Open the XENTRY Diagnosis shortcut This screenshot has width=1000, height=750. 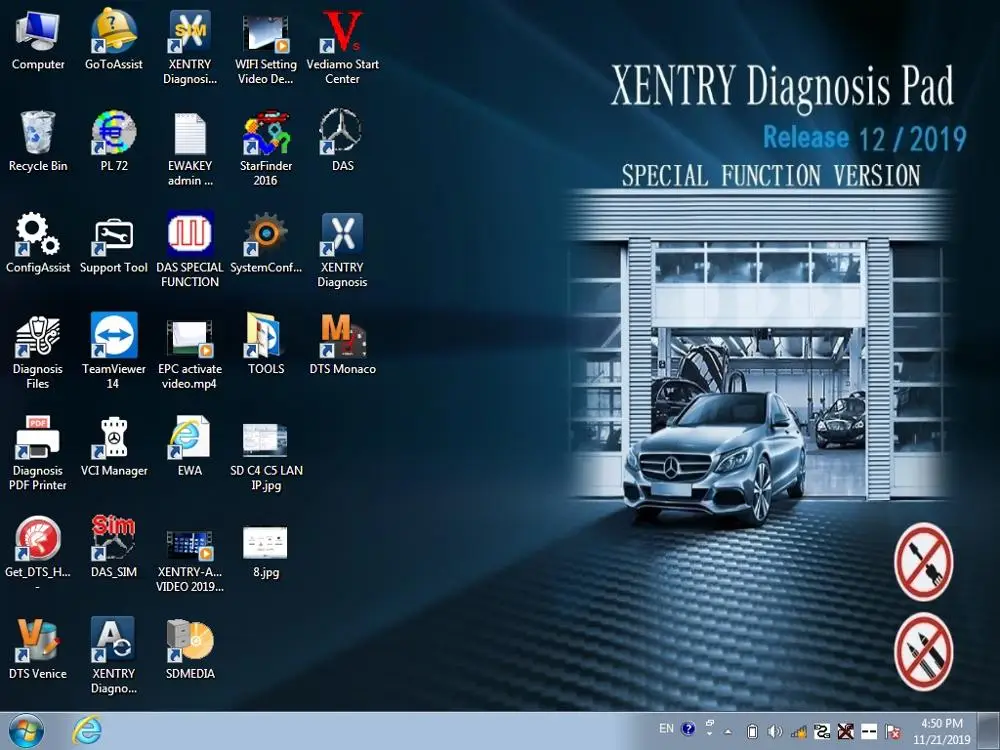click(x=342, y=235)
